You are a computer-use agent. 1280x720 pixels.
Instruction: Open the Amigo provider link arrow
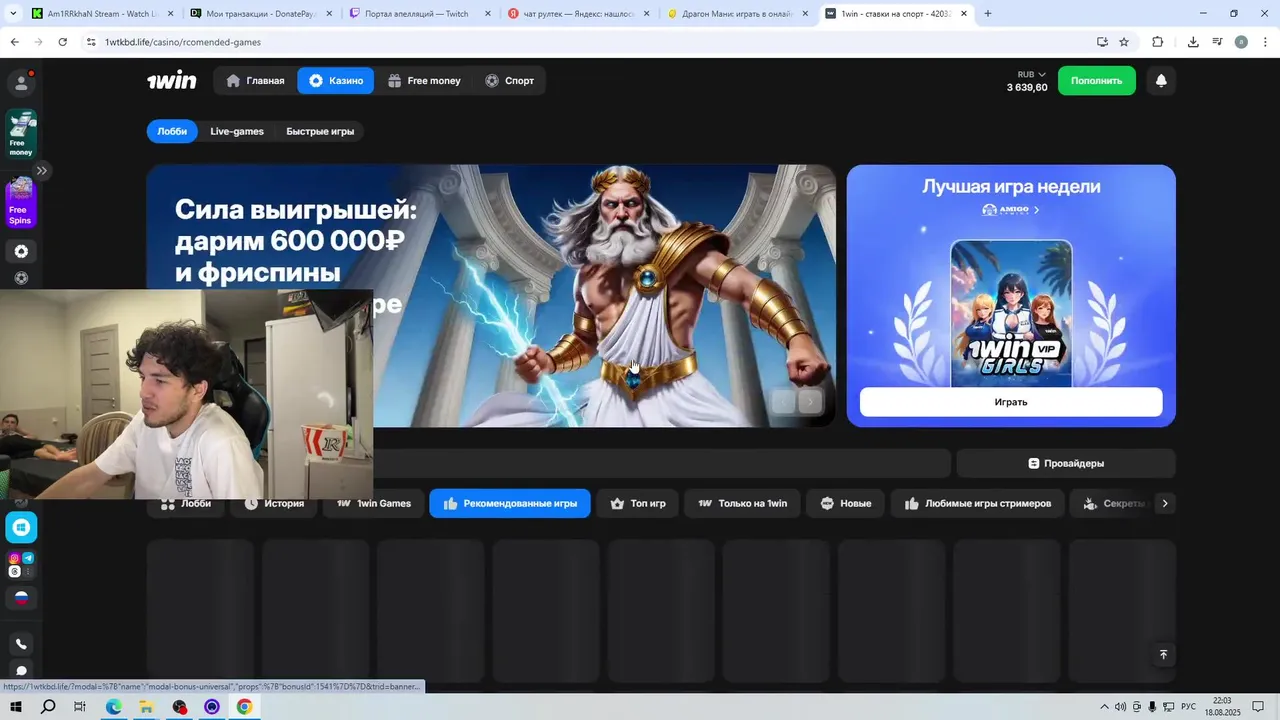1036,210
